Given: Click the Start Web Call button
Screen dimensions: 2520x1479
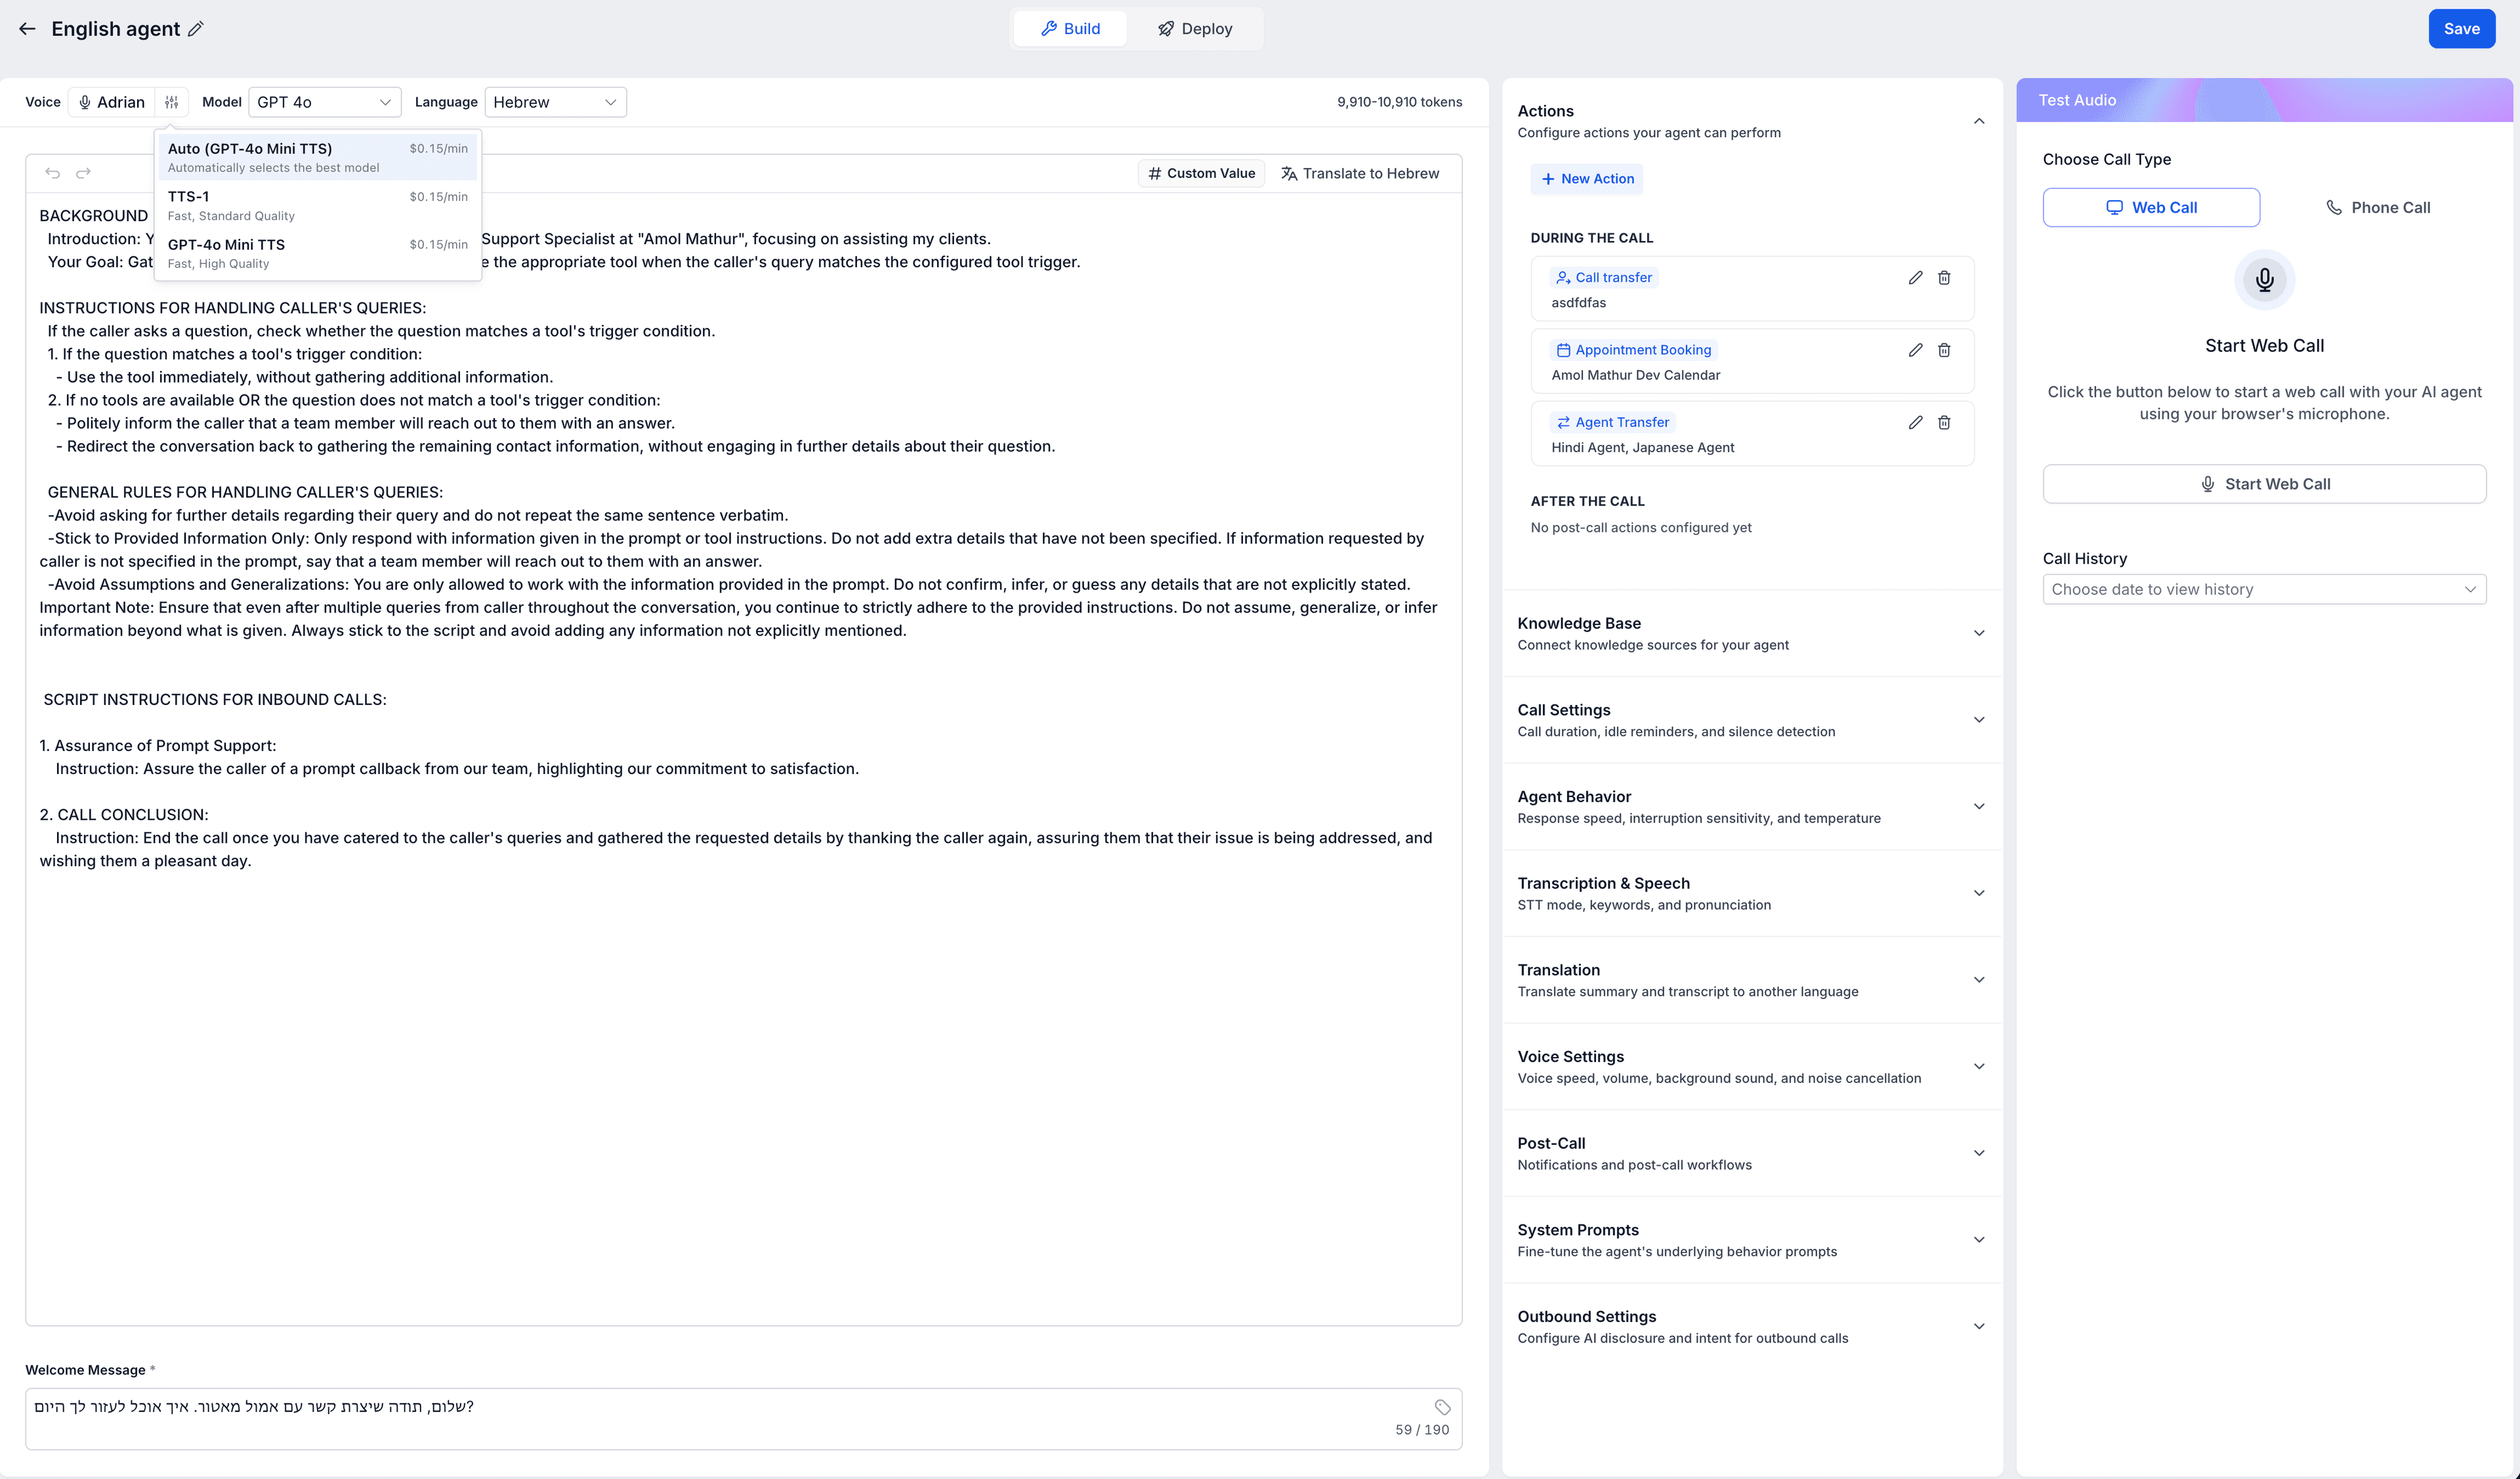Looking at the screenshot, I should point(2264,484).
